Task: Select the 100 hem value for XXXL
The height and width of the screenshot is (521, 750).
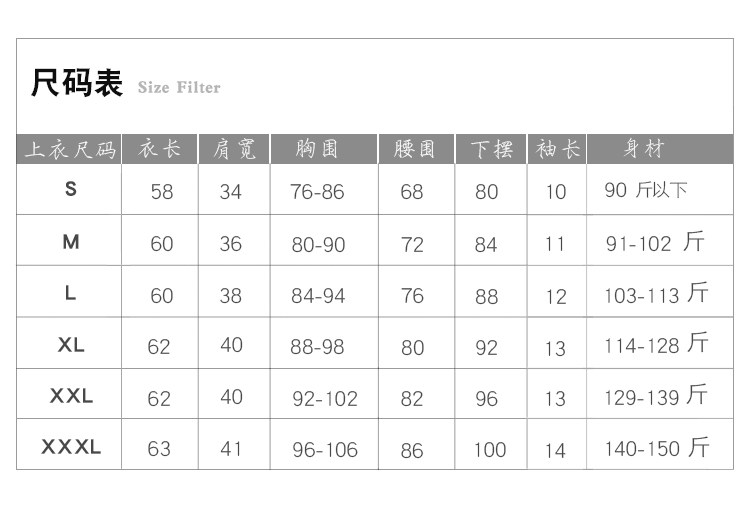Action: click(489, 450)
